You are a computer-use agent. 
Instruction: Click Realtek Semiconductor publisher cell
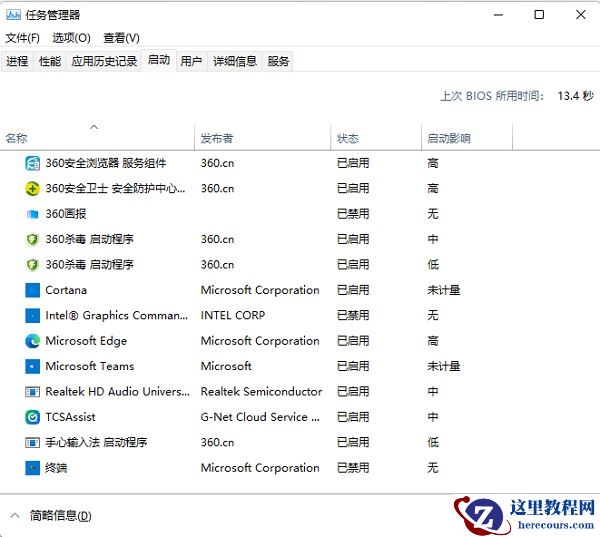262,392
